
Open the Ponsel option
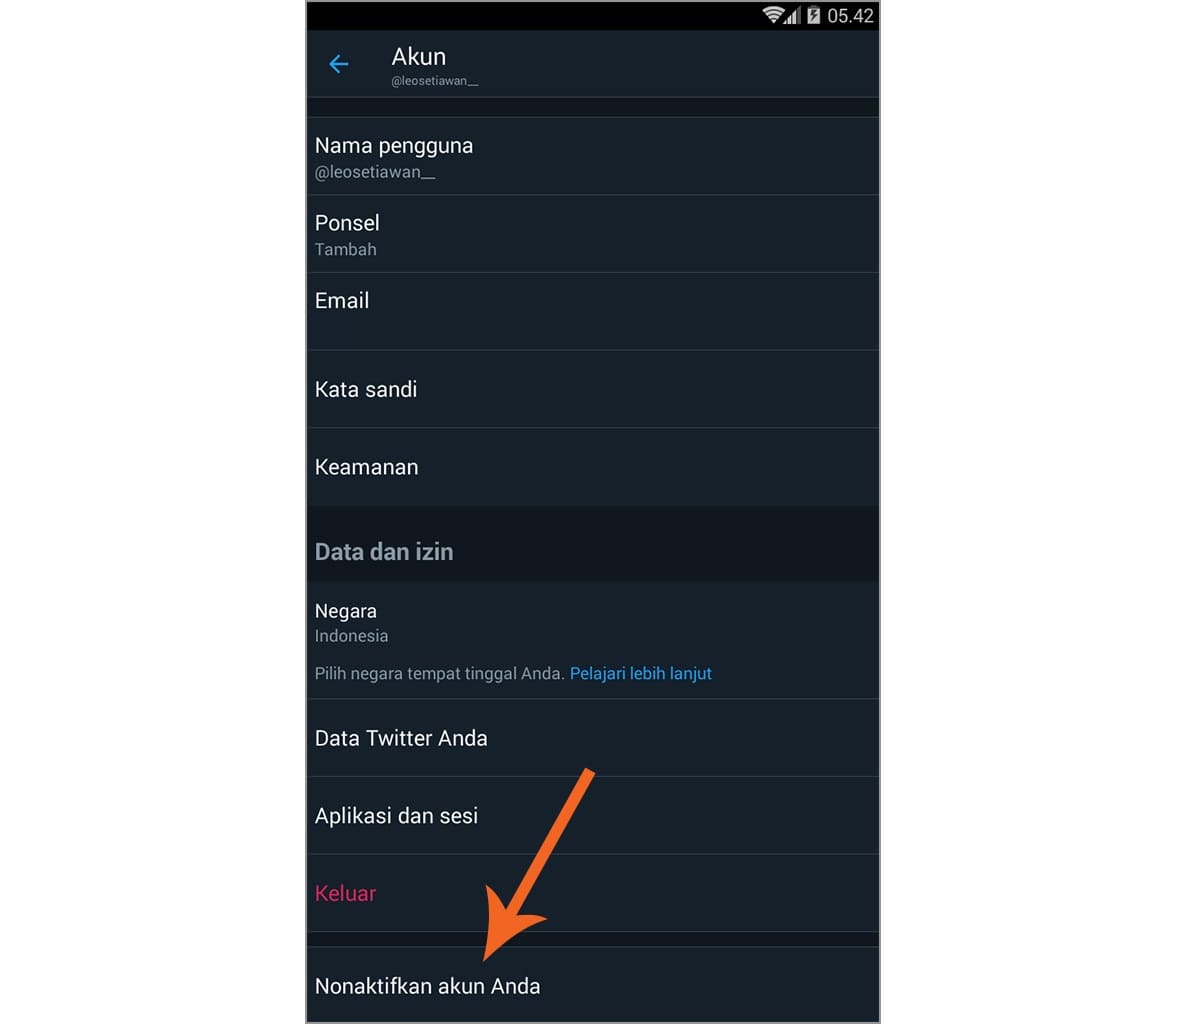click(592, 234)
